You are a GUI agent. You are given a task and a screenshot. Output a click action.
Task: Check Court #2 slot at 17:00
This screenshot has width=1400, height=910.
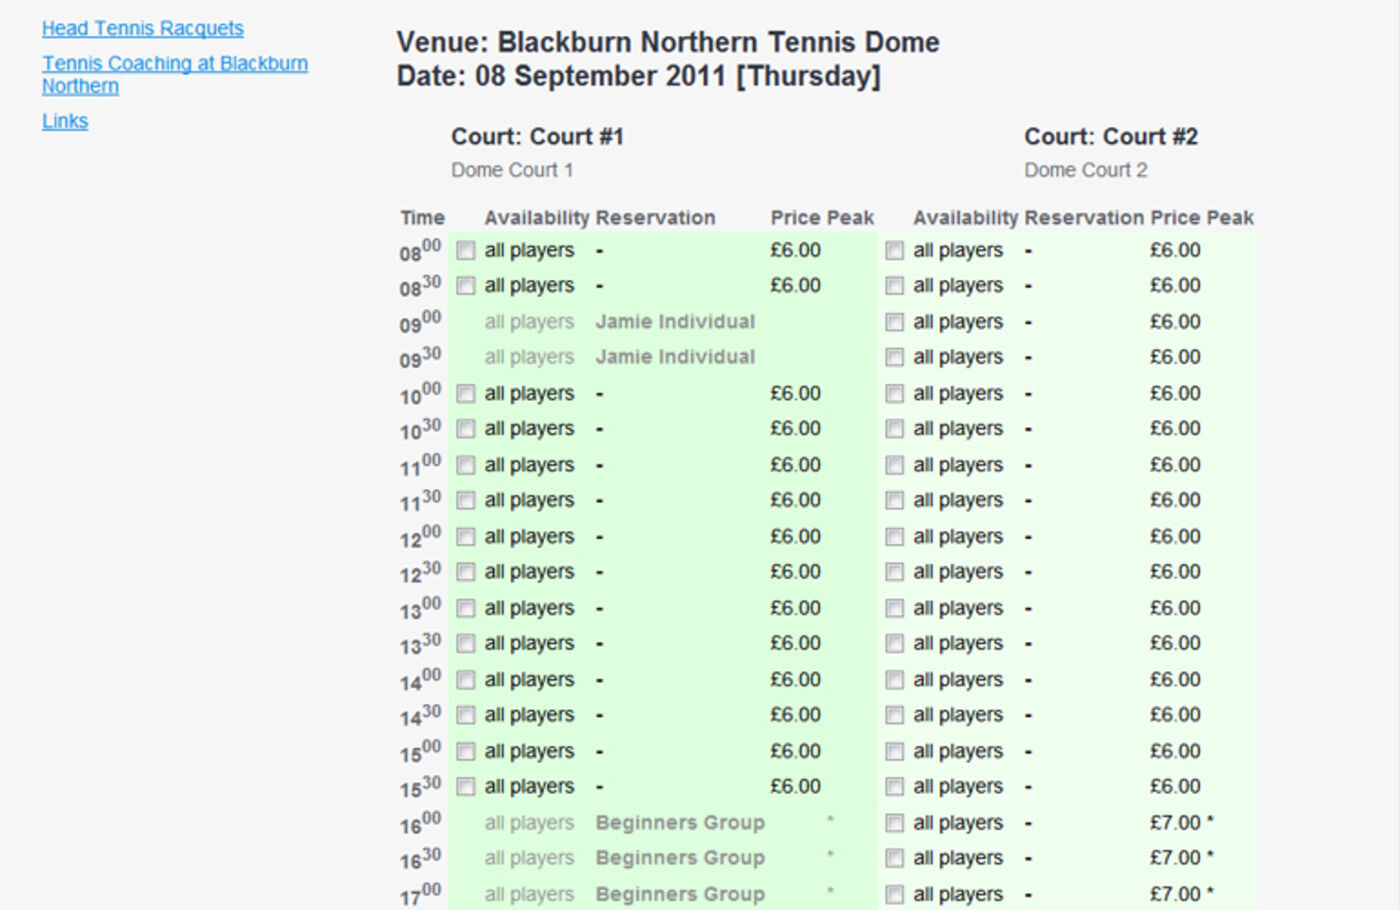(894, 895)
